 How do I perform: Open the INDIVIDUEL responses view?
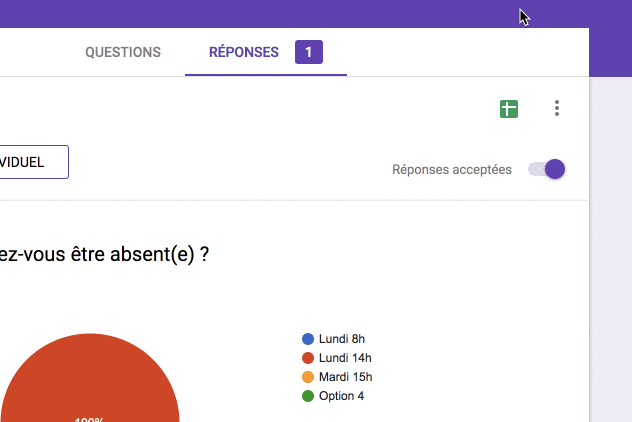(x=34, y=162)
